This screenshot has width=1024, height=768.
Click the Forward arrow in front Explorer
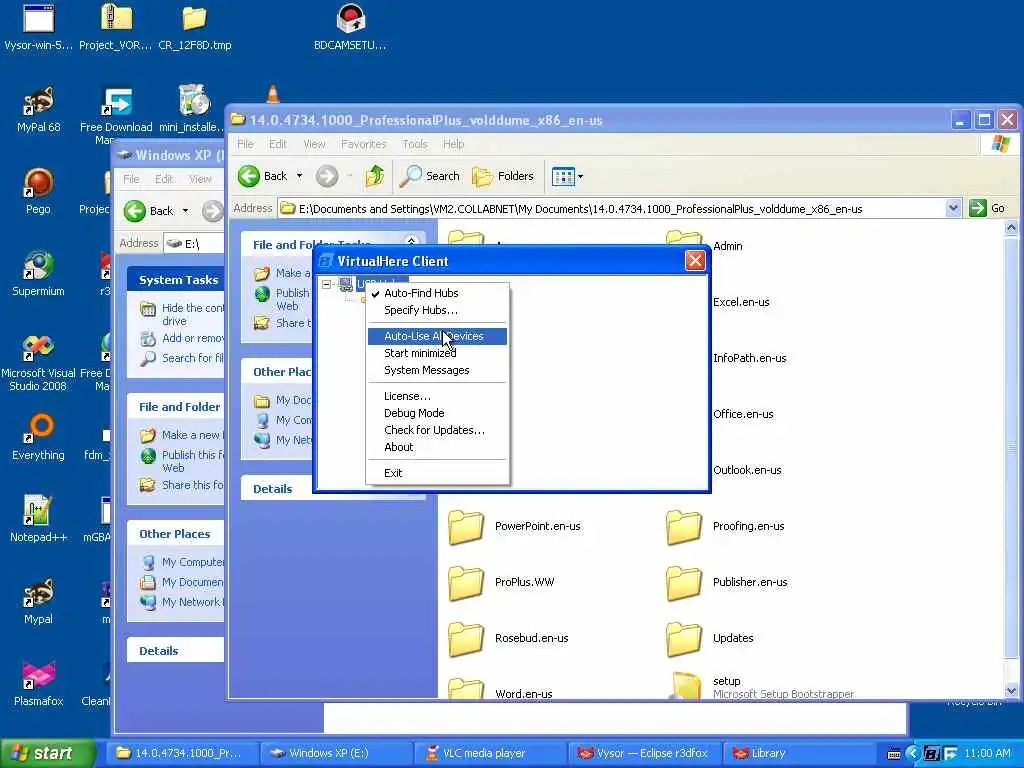[x=327, y=176]
